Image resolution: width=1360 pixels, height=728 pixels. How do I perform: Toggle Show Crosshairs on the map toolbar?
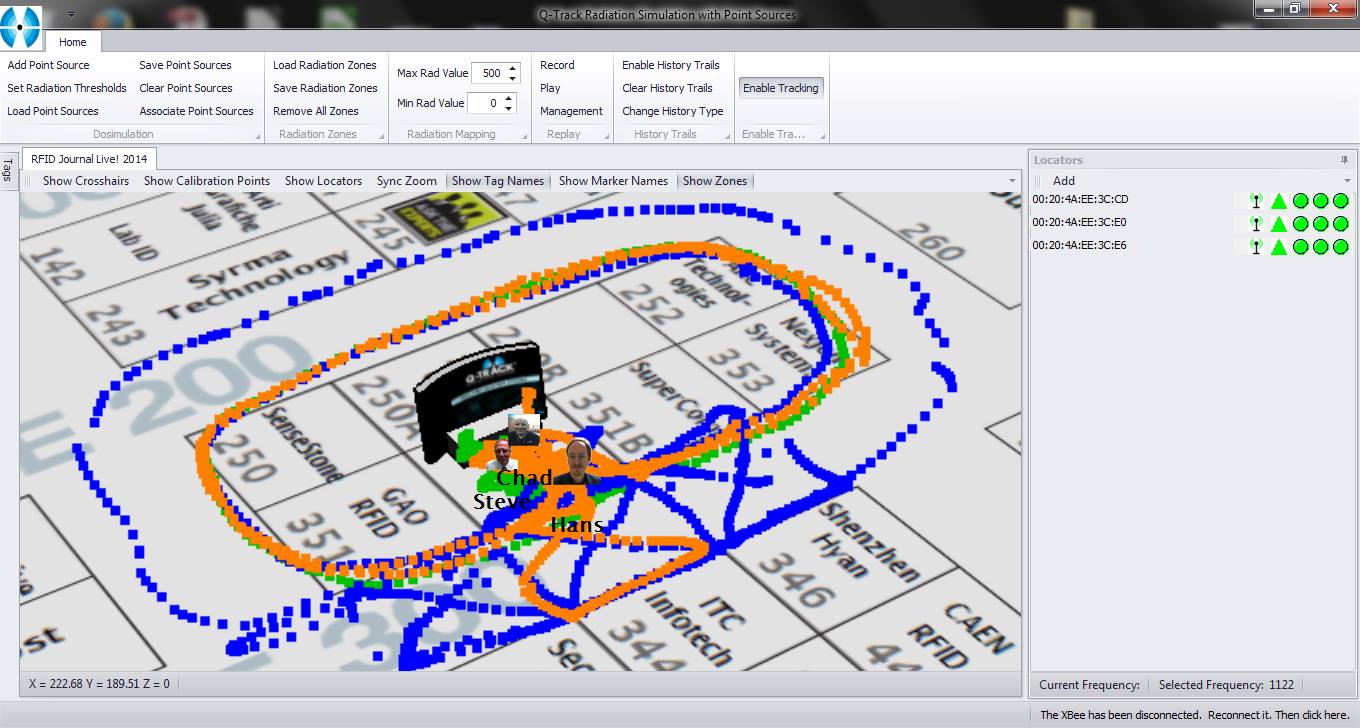(x=86, y=181)
